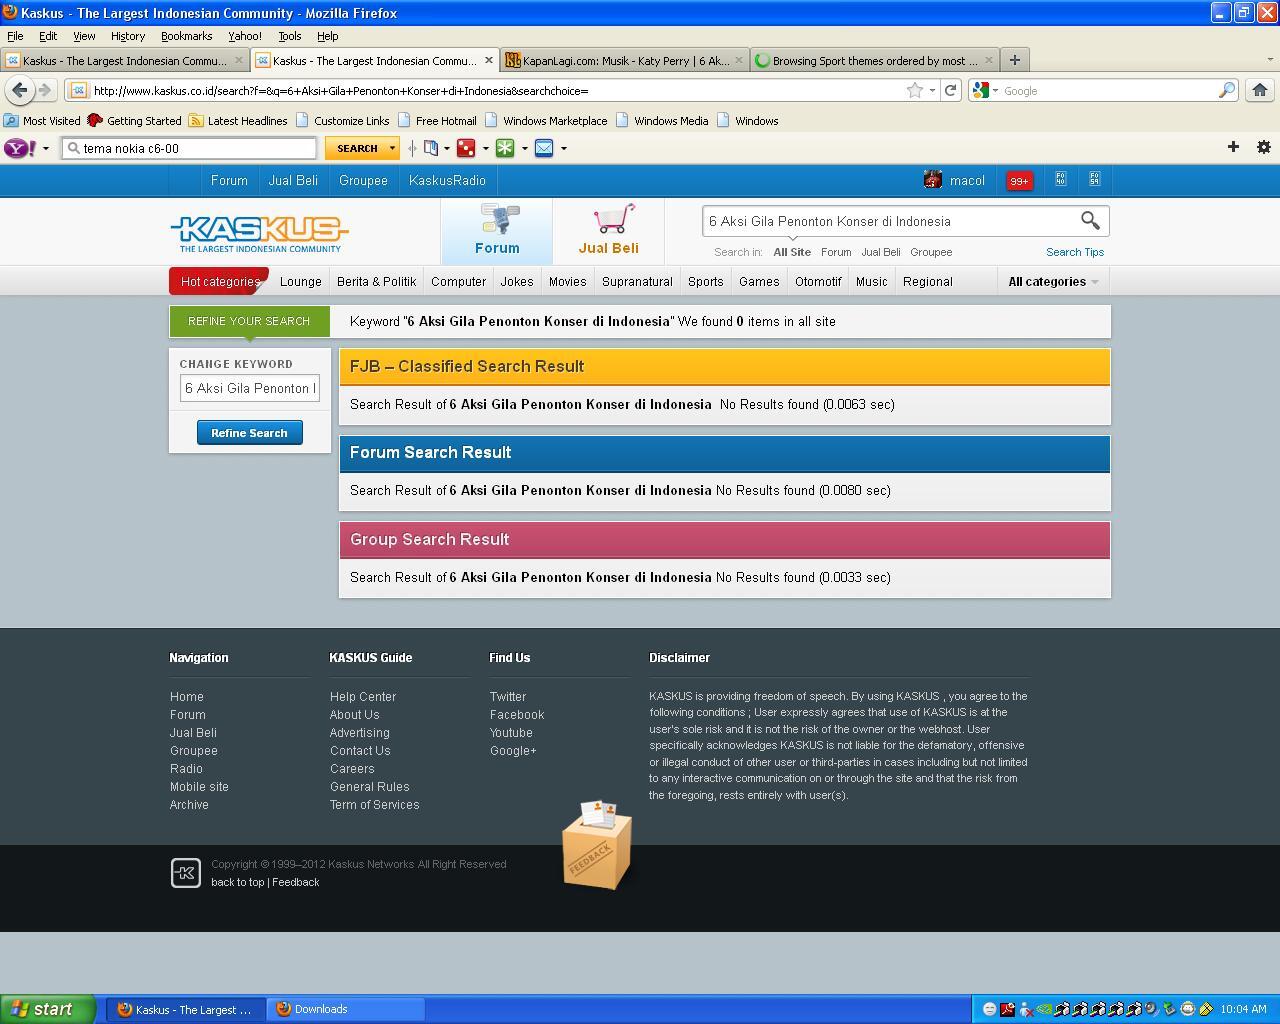Click the Yahoo toolbar search field
Screen dimensions: 1280x1024
point(189,148)
